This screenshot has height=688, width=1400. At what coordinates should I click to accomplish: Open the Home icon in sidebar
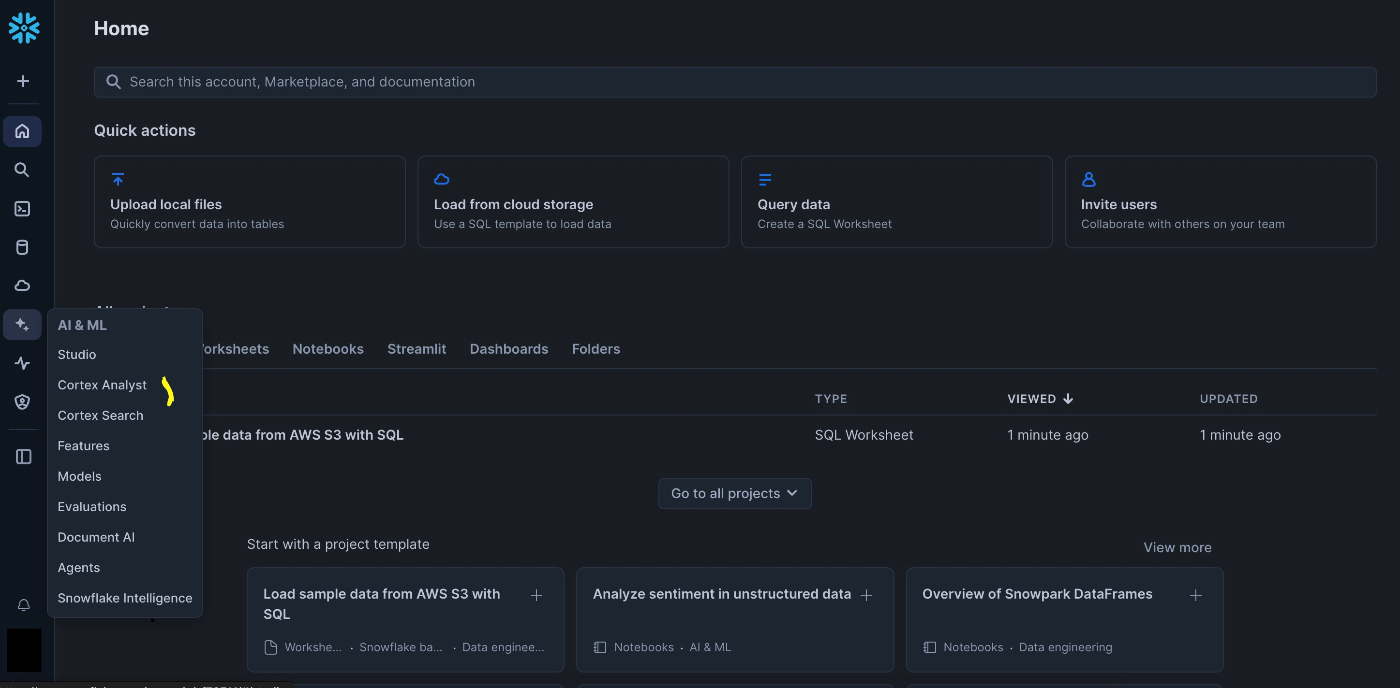click(x=22, y=131)
